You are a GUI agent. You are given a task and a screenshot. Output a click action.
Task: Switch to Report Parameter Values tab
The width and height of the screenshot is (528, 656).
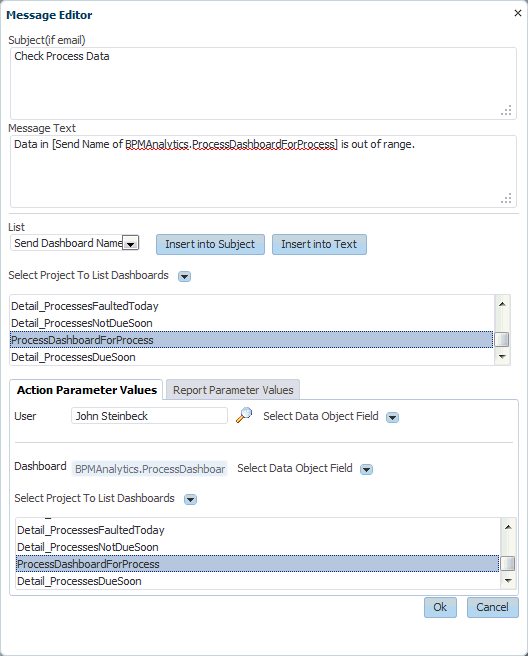233,390
